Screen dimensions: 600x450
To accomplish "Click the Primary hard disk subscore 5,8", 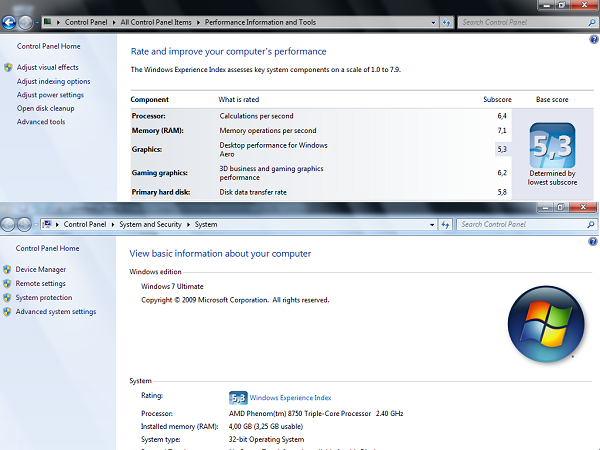I will 502,192.
